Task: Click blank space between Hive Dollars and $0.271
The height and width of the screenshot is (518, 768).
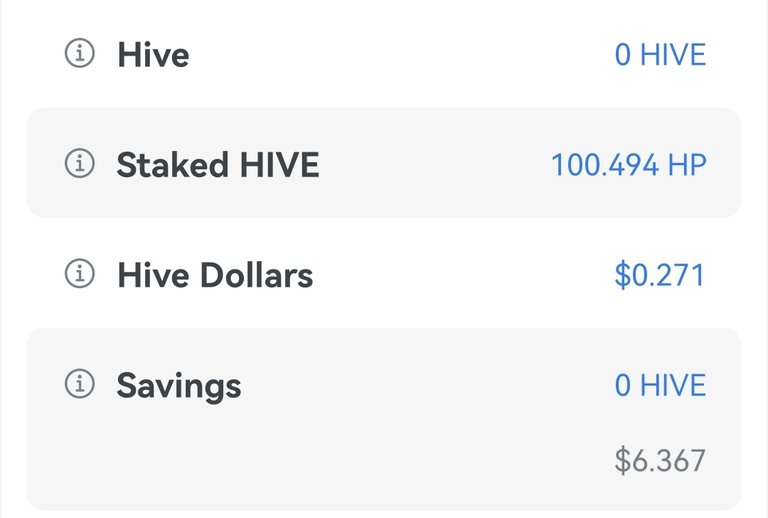Action: (x=463, y=275)
